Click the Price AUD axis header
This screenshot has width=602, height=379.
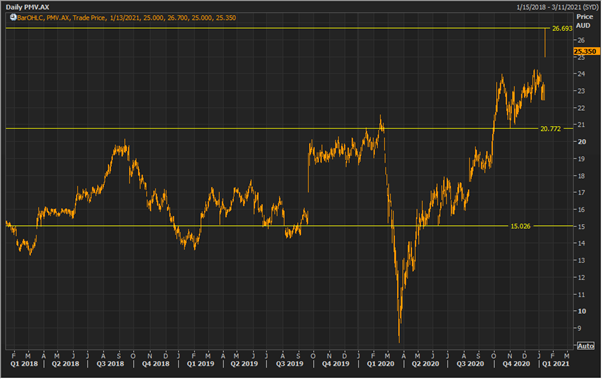pos(584,21)
